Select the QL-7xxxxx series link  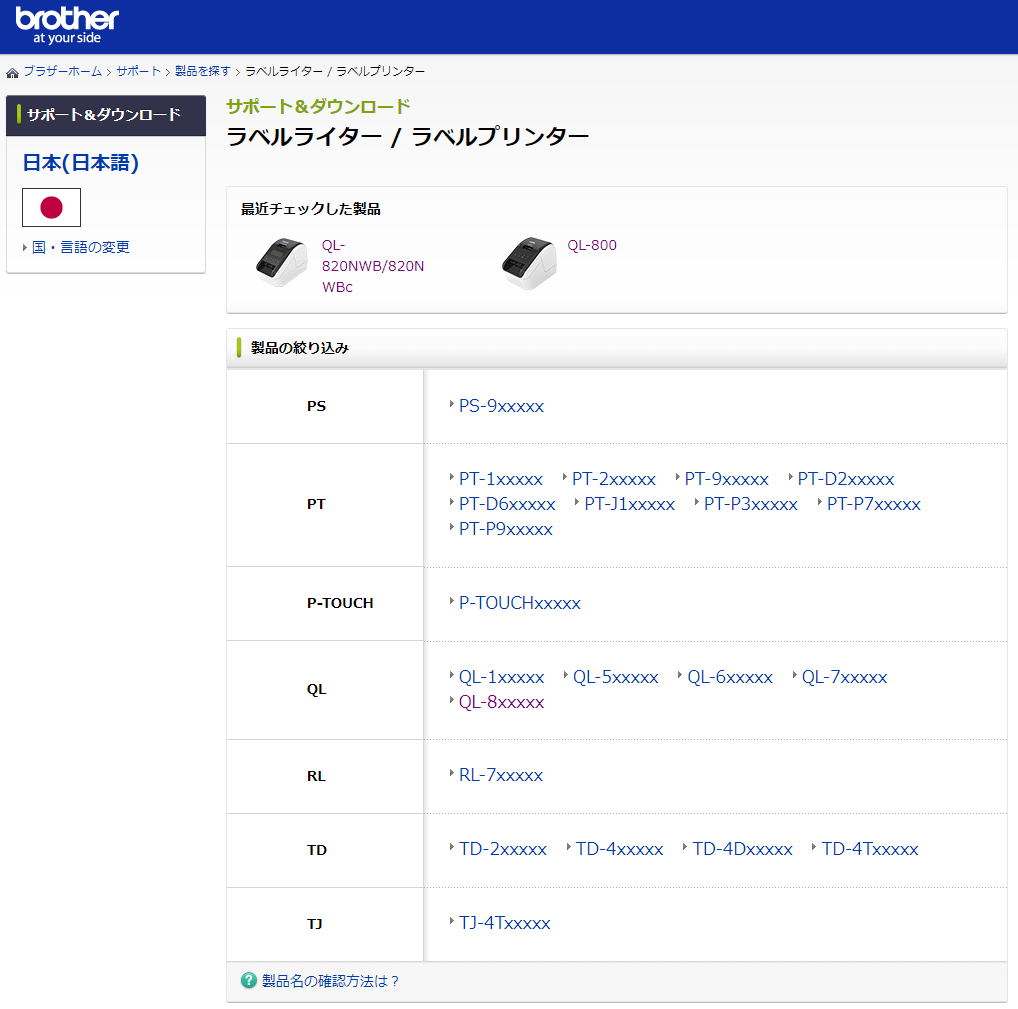[x=844, y=677]
